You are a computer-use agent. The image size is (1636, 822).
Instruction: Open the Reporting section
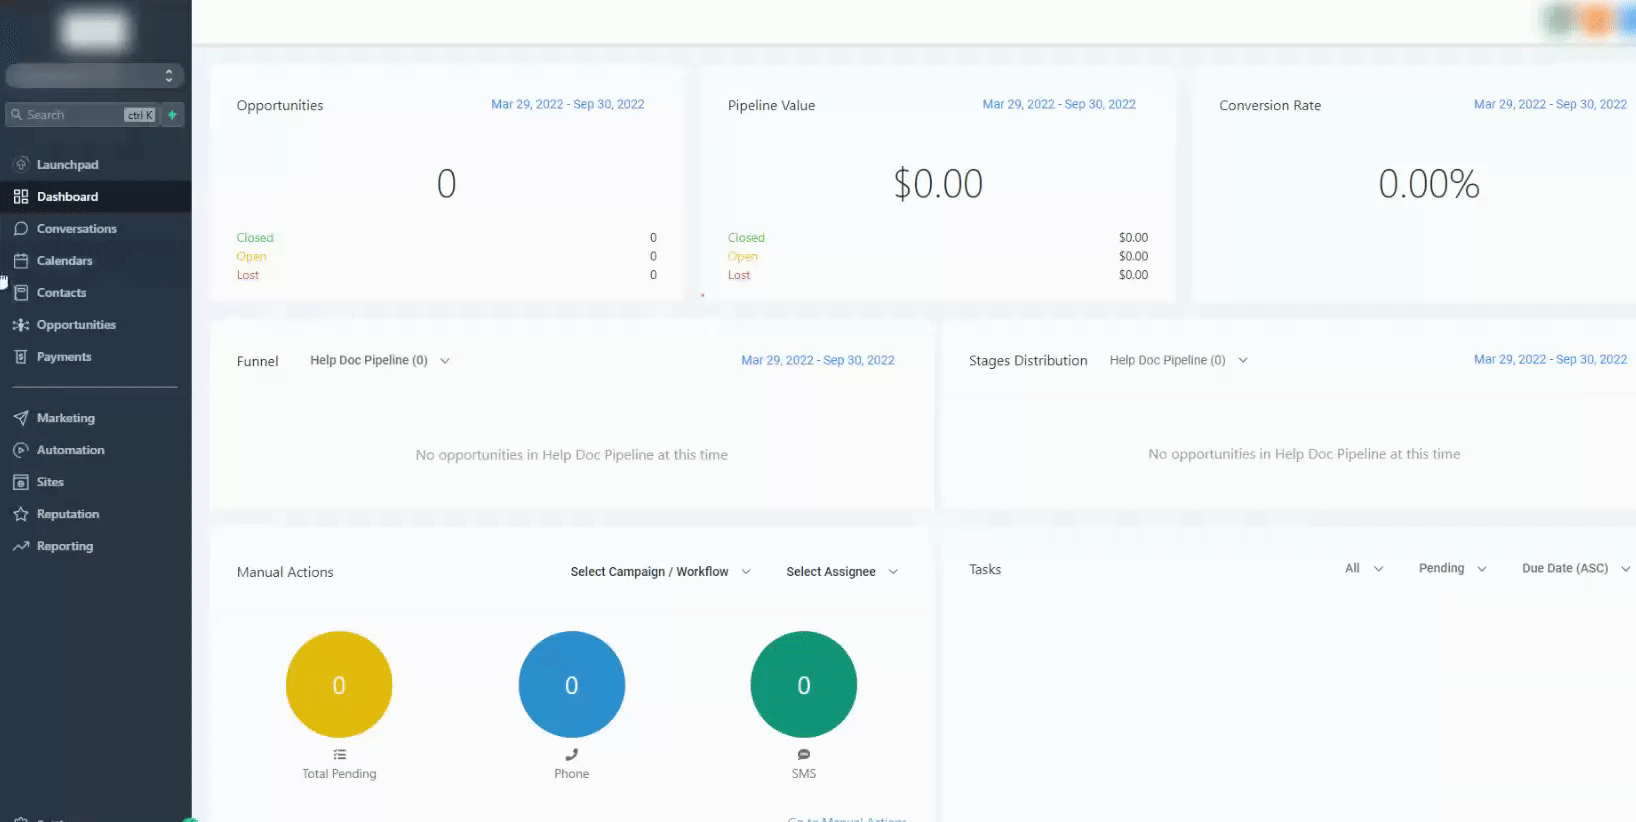[64, 546]
